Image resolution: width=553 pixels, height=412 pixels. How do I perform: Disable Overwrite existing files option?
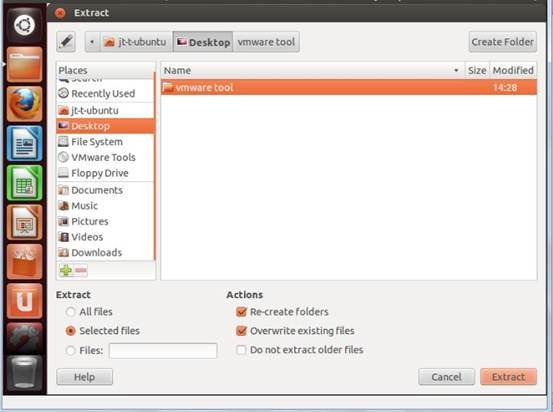pyautogui.click(x=242, y=331)
